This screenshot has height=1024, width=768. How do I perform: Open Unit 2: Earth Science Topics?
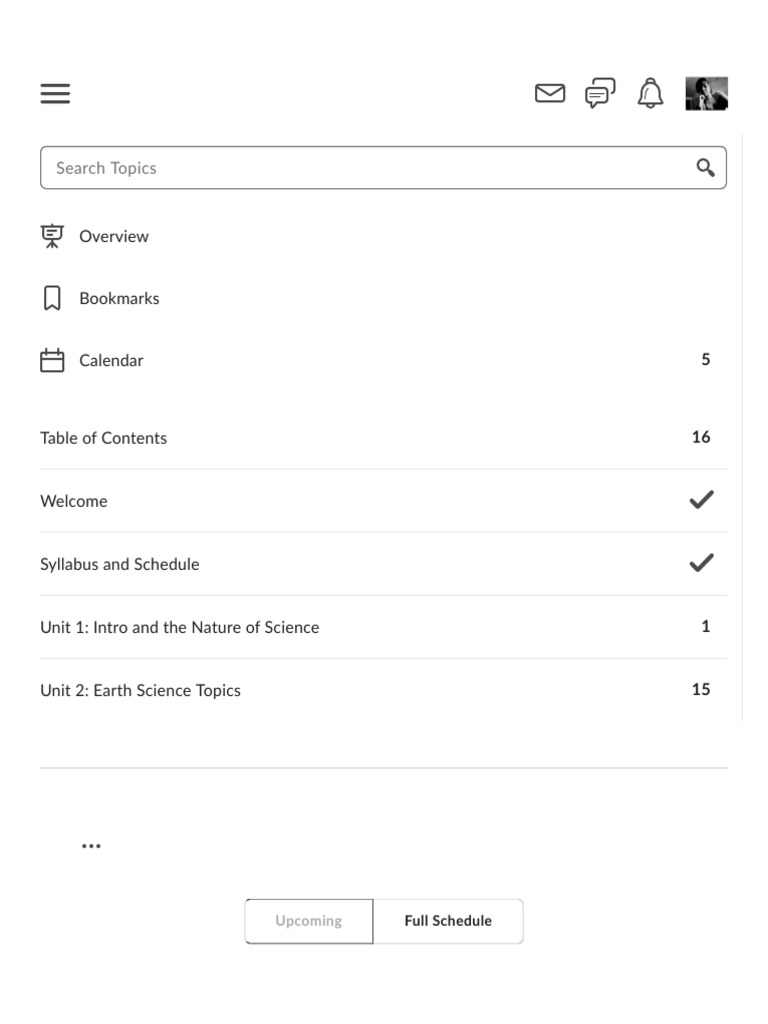(x=383, y=690)
